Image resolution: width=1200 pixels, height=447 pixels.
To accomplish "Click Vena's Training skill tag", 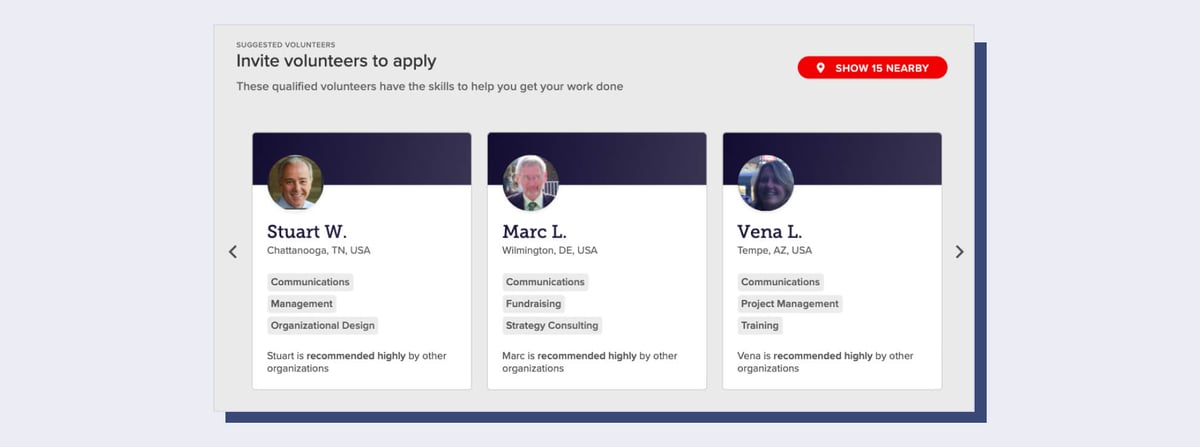I will (x=760, y=325).
